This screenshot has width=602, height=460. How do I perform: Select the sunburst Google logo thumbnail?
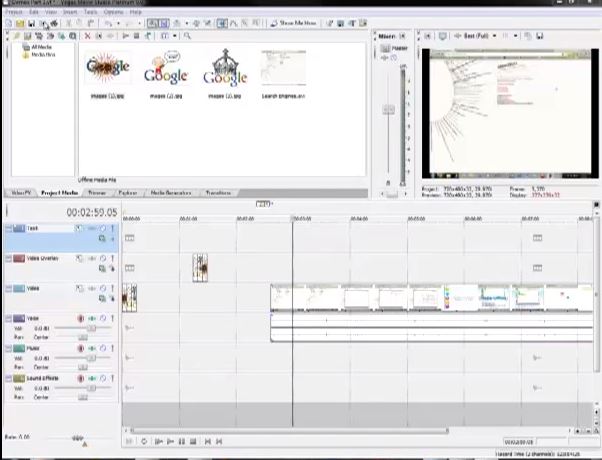click(x=108, y=68)
